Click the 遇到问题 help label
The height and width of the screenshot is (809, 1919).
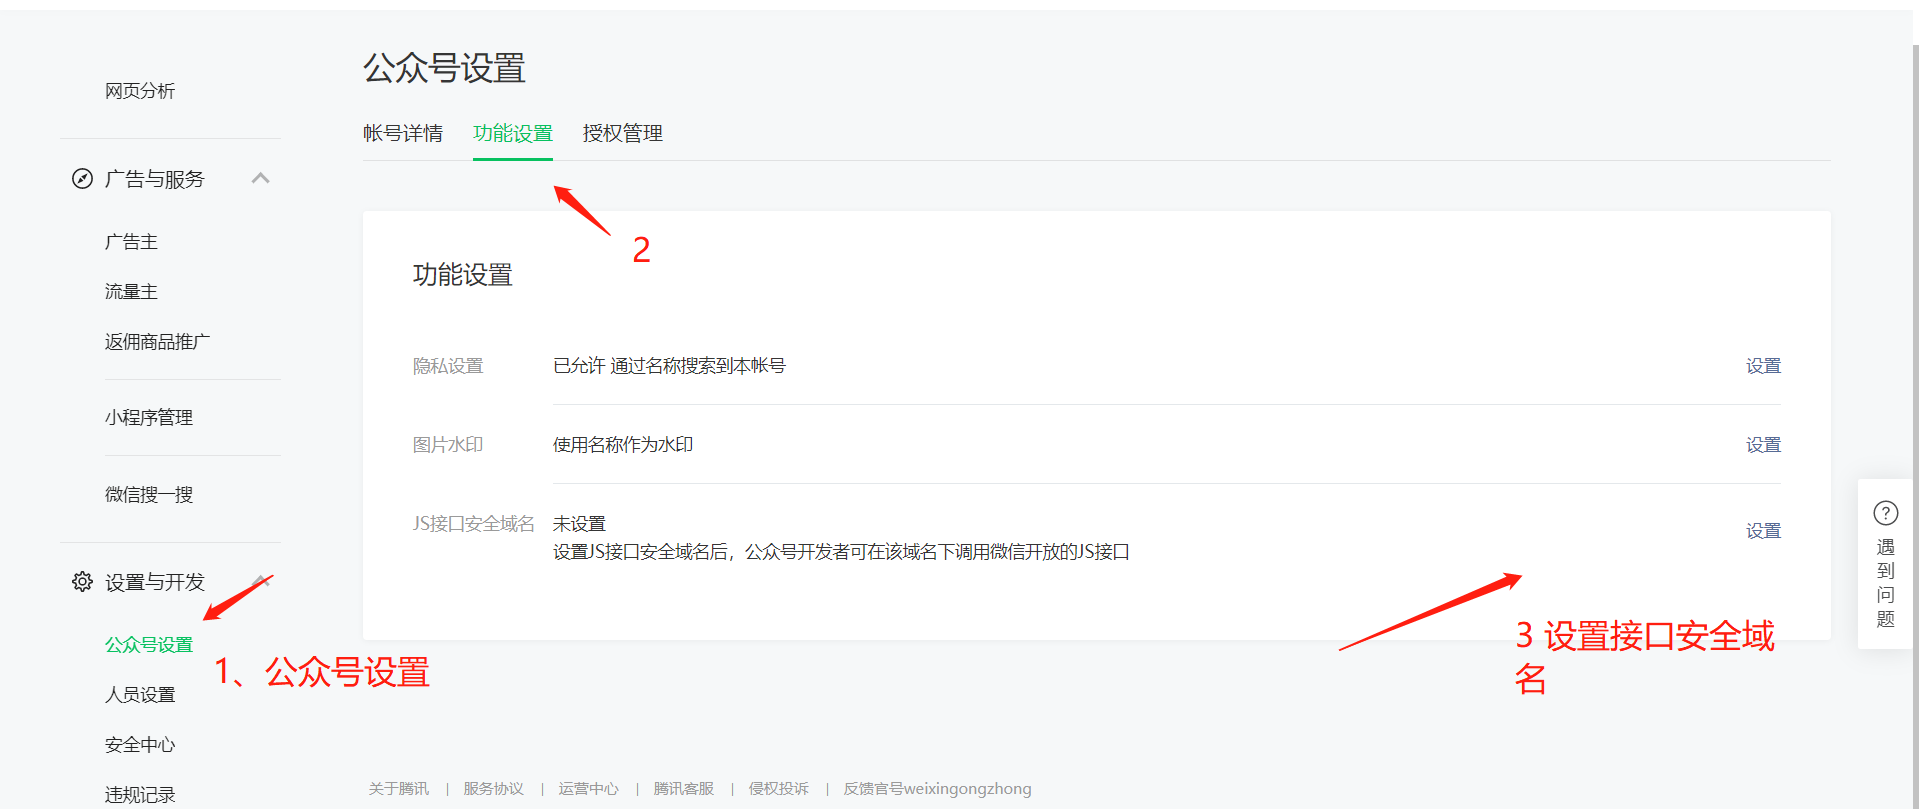[1885, 584]
